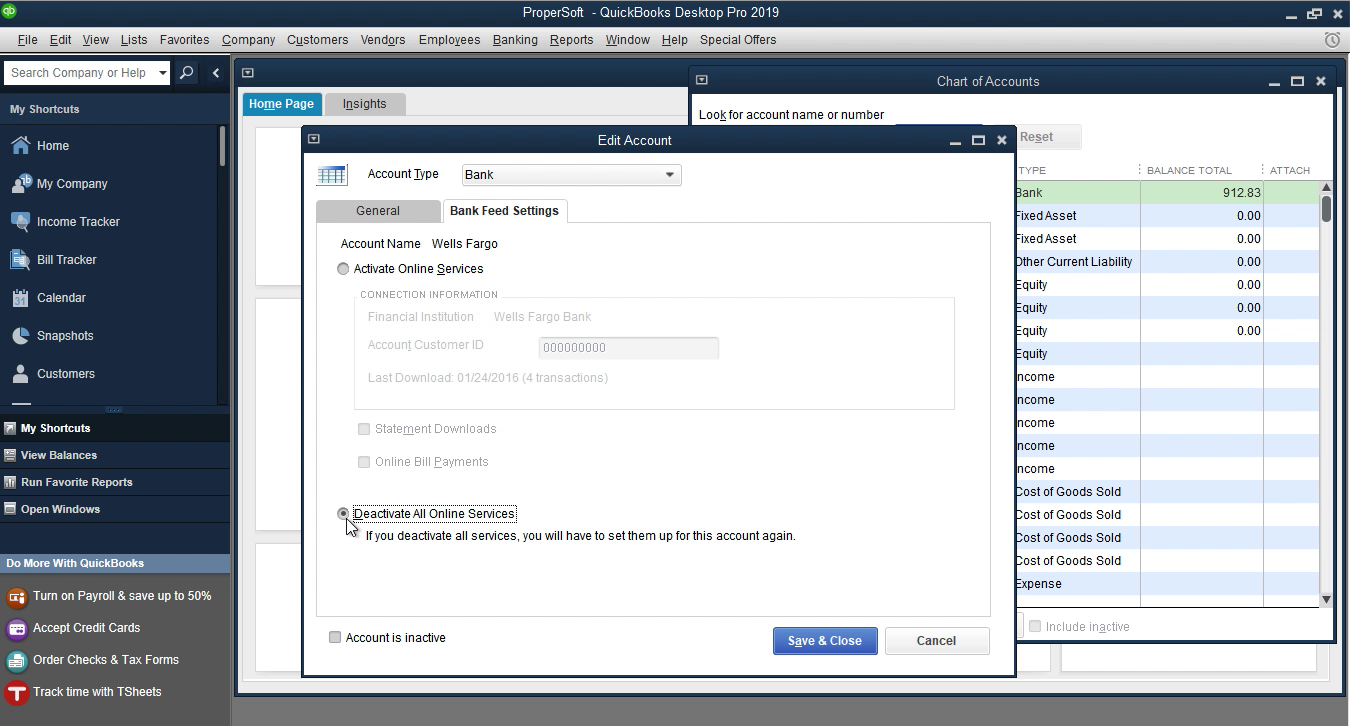This screenshot has width=1350, height=726.
Task: Click Accept Credit Cards promo icon
Action: click(x=16, y=629)
